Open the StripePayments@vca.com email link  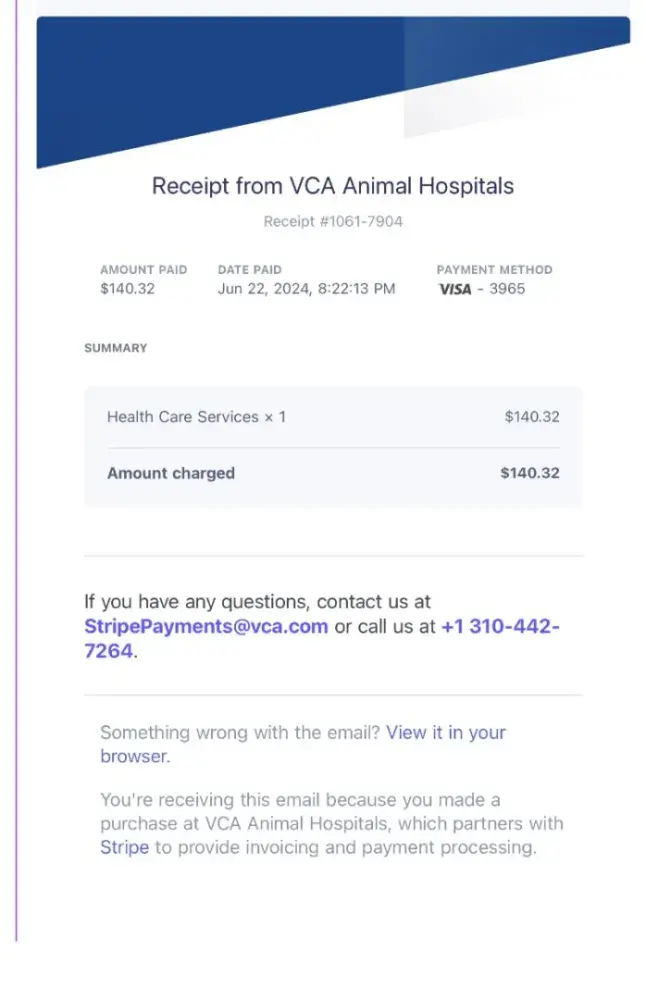pos(206,627)
